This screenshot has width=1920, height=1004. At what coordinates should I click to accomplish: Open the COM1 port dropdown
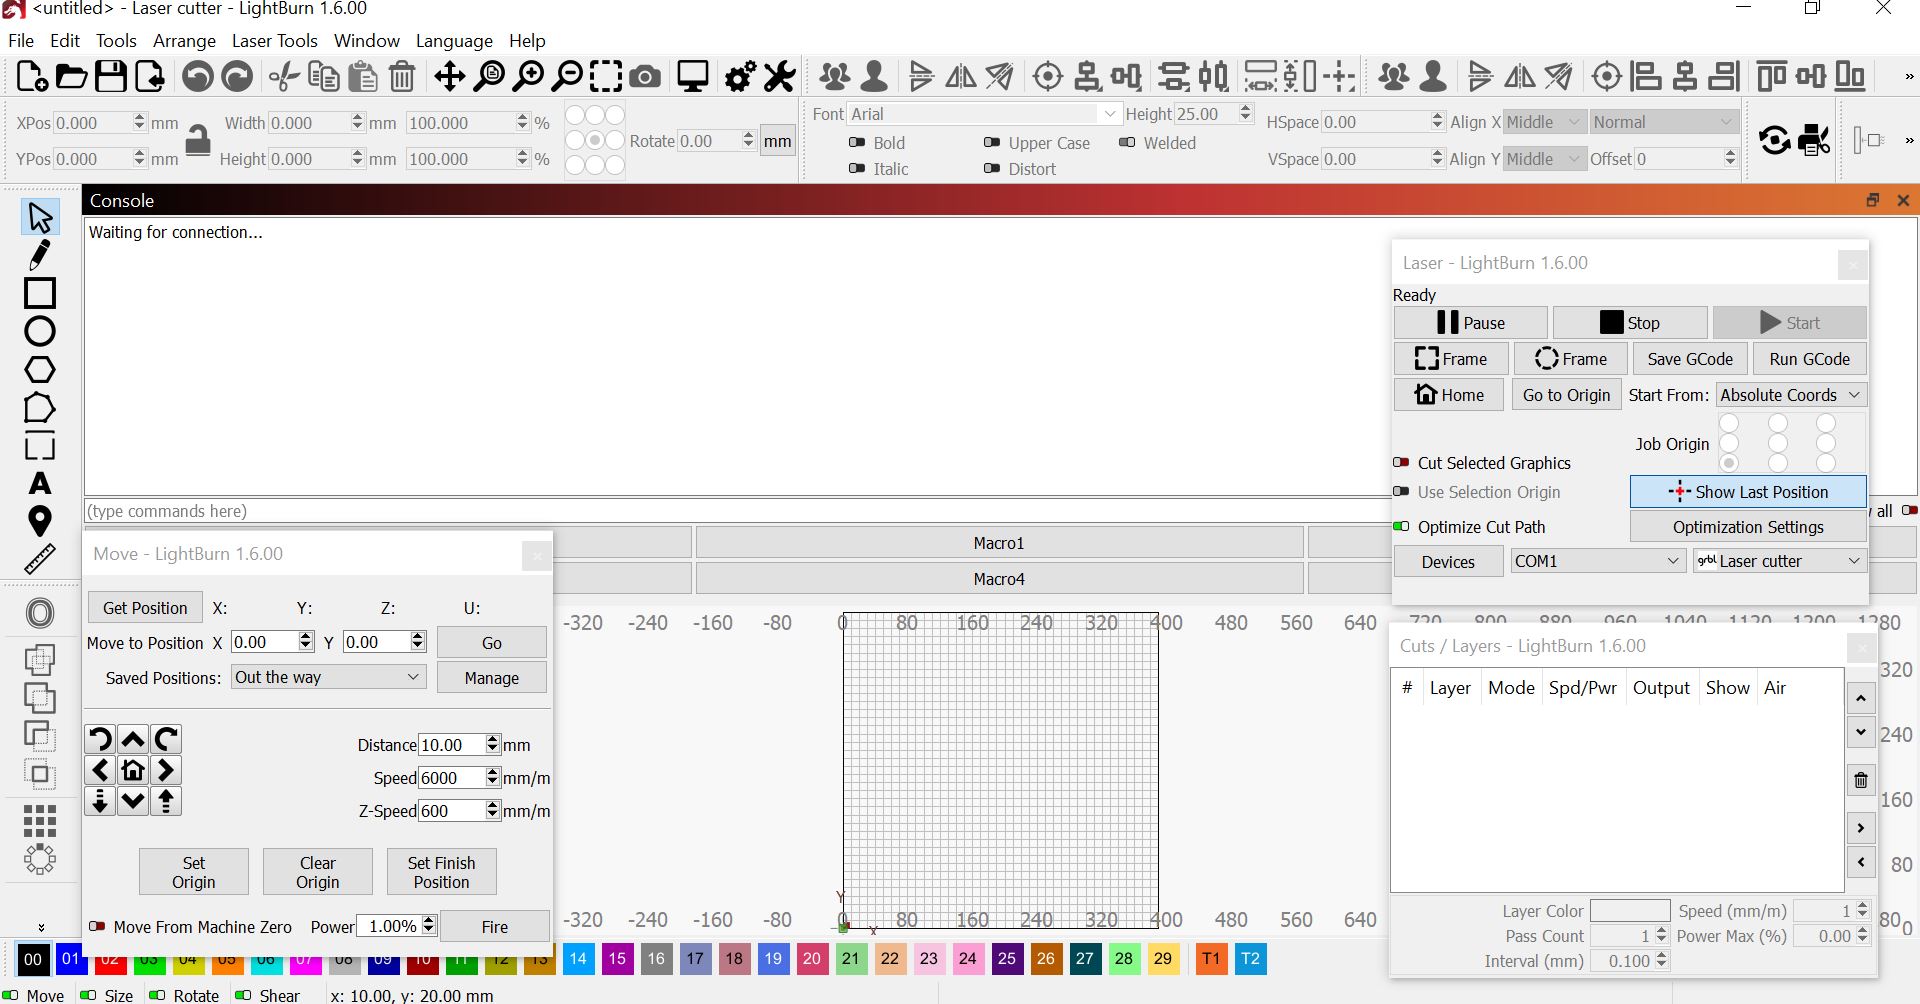1596,561
